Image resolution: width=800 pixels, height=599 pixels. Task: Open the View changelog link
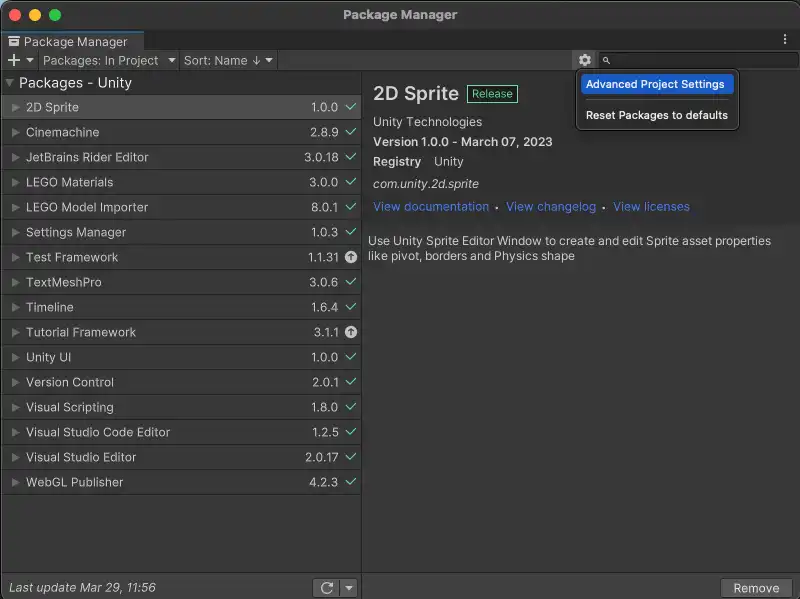[551, 206]
